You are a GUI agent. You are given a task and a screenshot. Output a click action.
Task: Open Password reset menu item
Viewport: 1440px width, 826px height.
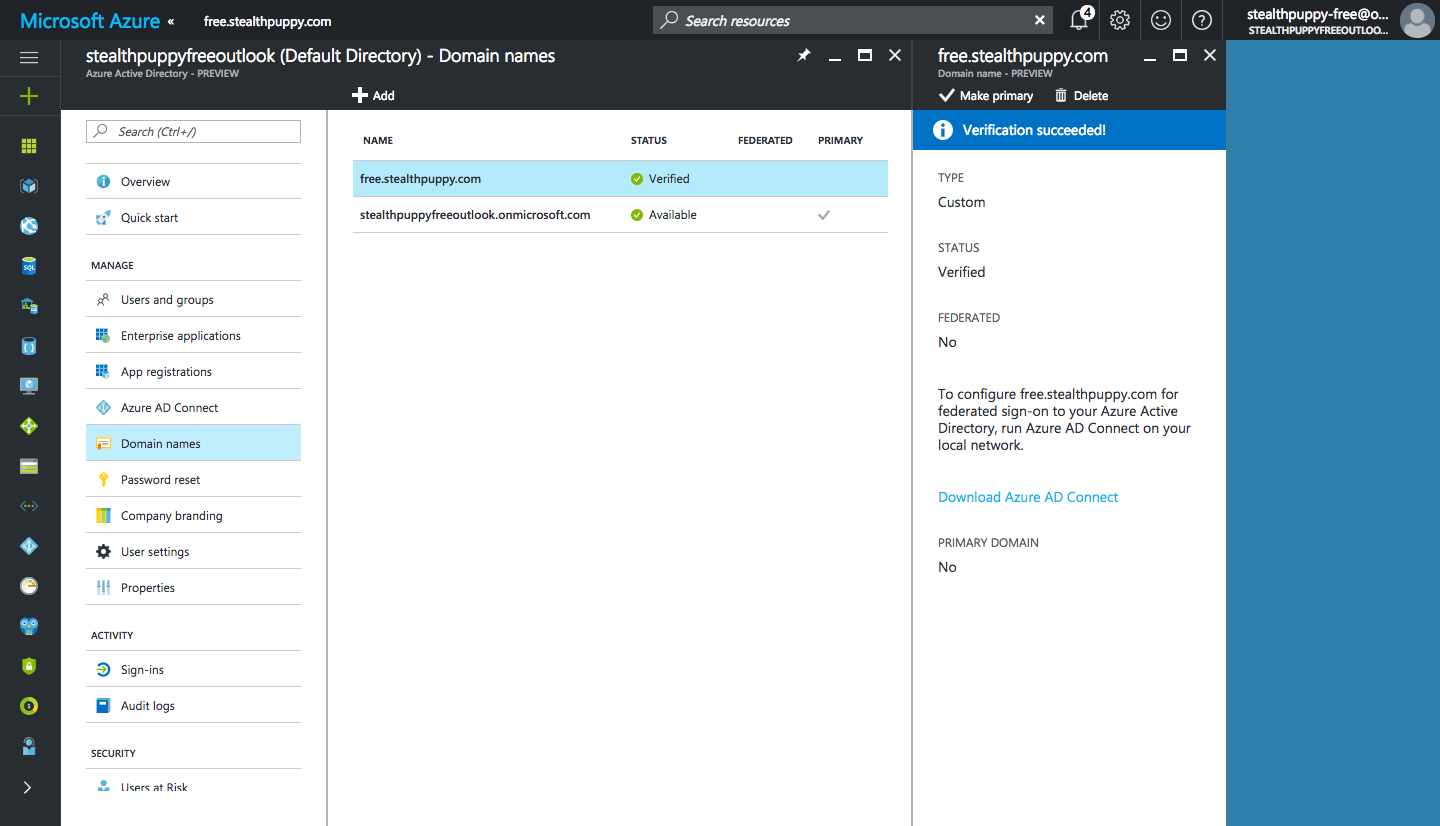click(x=193, y=480)
